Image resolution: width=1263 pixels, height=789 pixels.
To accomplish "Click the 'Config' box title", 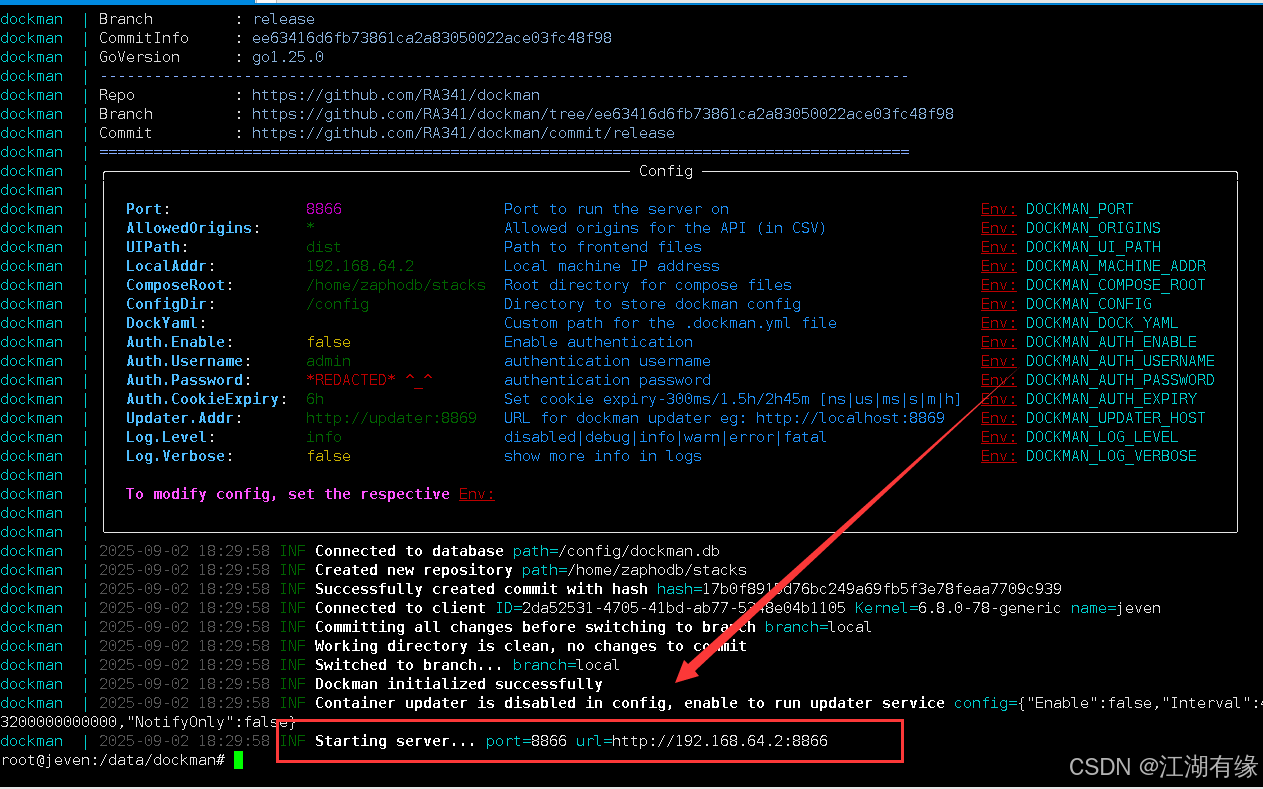I will (666, 171).
